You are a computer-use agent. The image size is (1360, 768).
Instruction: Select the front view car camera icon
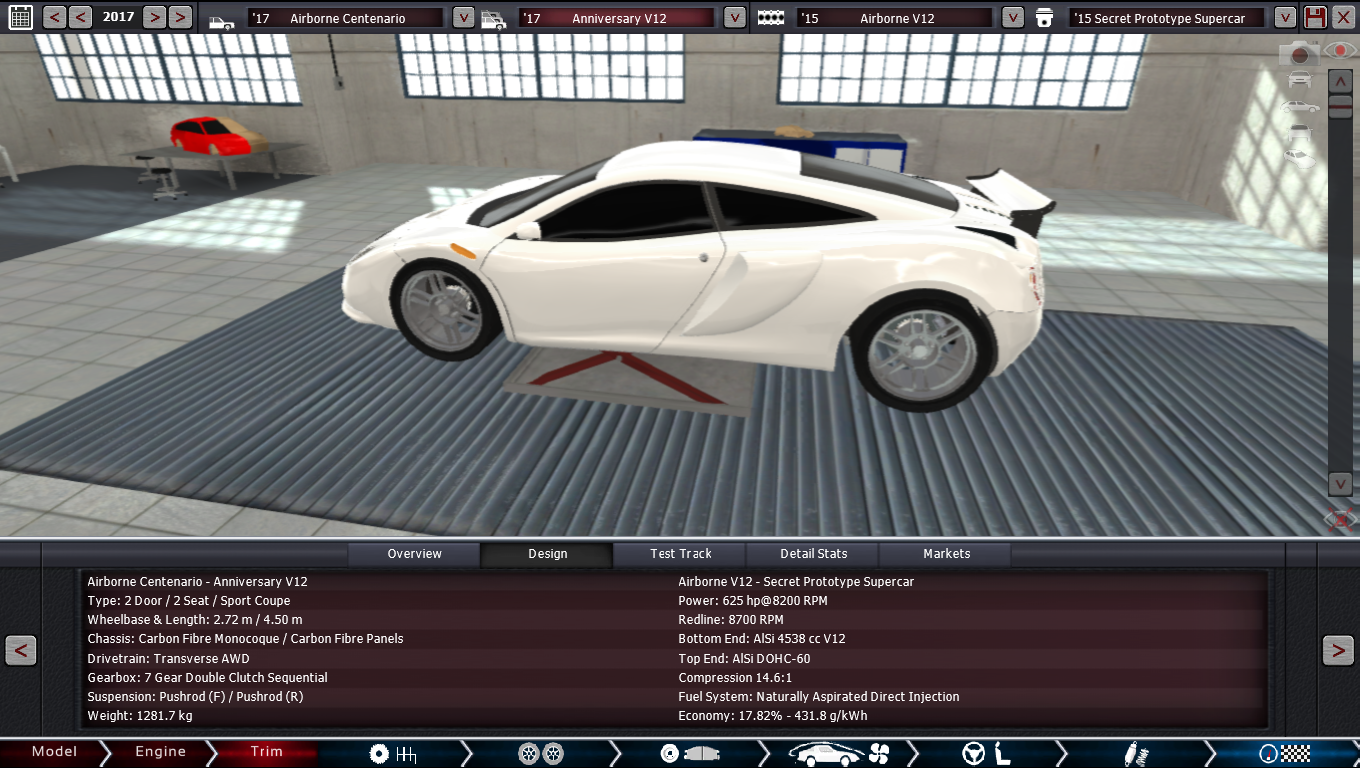(1299, 80)
